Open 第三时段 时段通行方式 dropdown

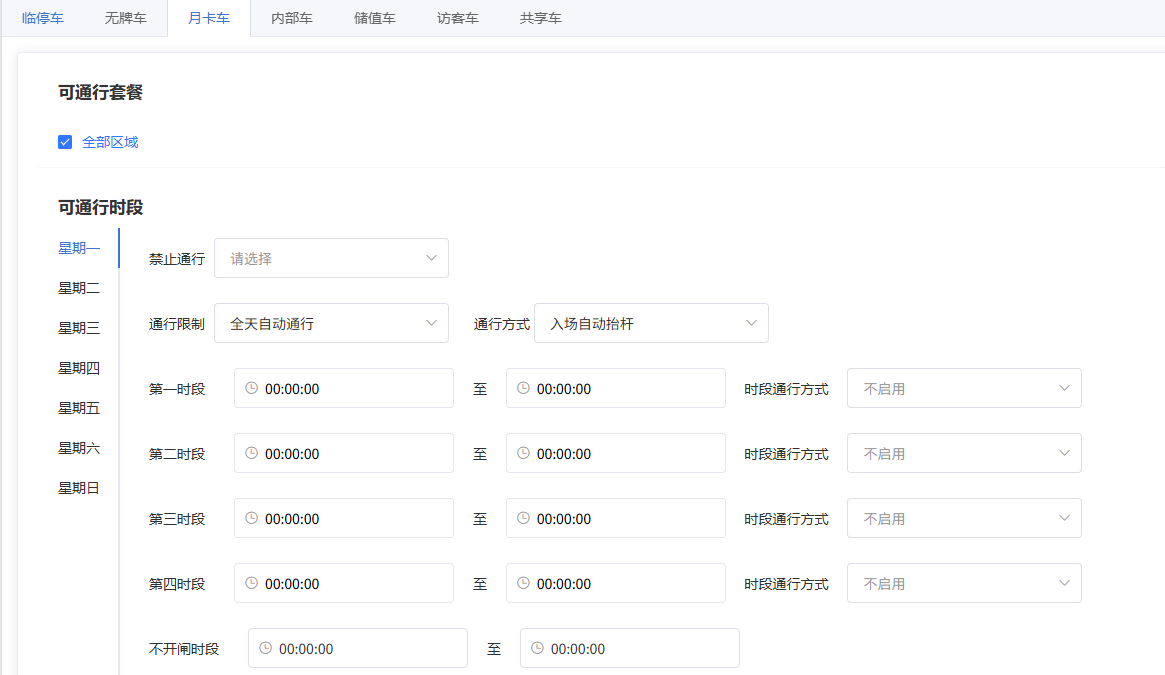click(964, 518)
